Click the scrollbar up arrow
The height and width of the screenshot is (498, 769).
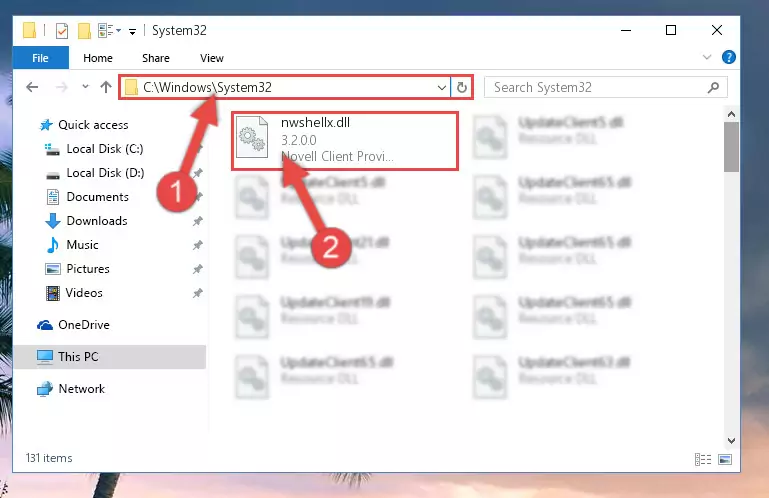tap(731, 114)
